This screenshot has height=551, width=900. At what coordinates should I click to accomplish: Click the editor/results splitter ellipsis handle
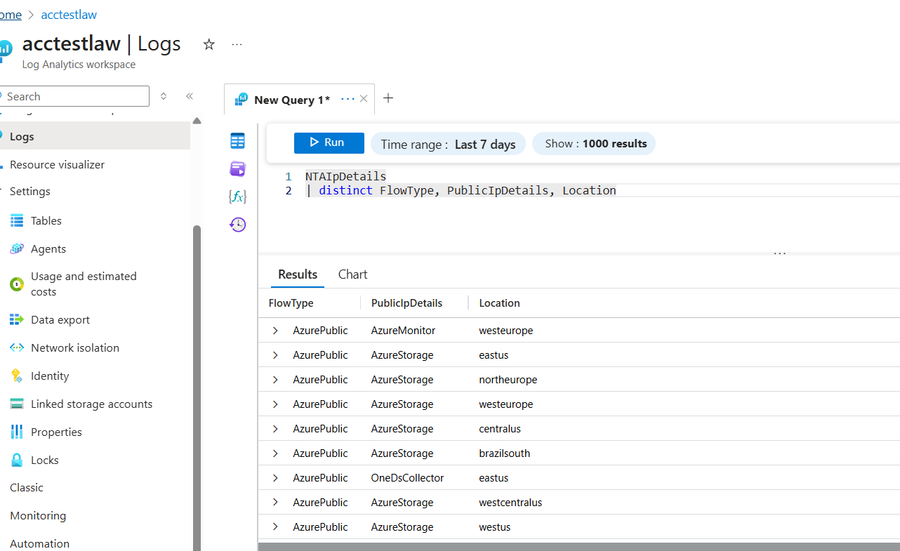(x=779, y=253)
